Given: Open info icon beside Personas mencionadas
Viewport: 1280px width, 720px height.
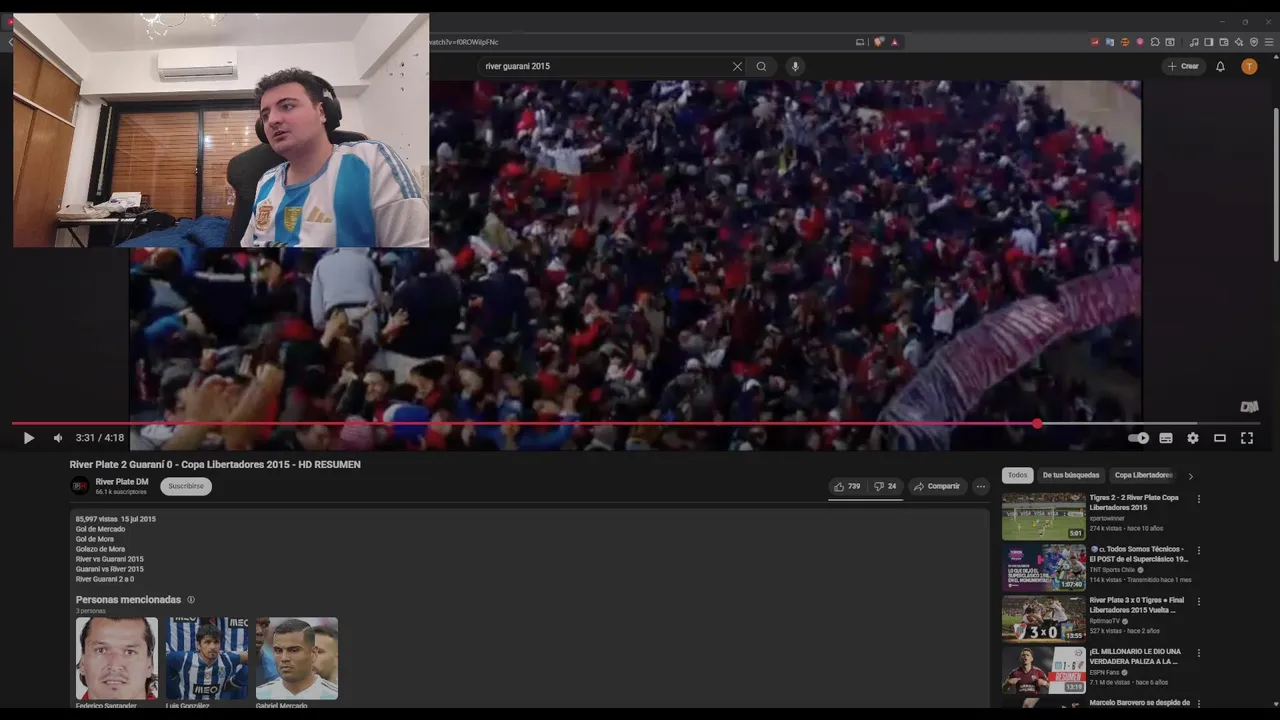Looking at the screenshot, I should point(191,600).
